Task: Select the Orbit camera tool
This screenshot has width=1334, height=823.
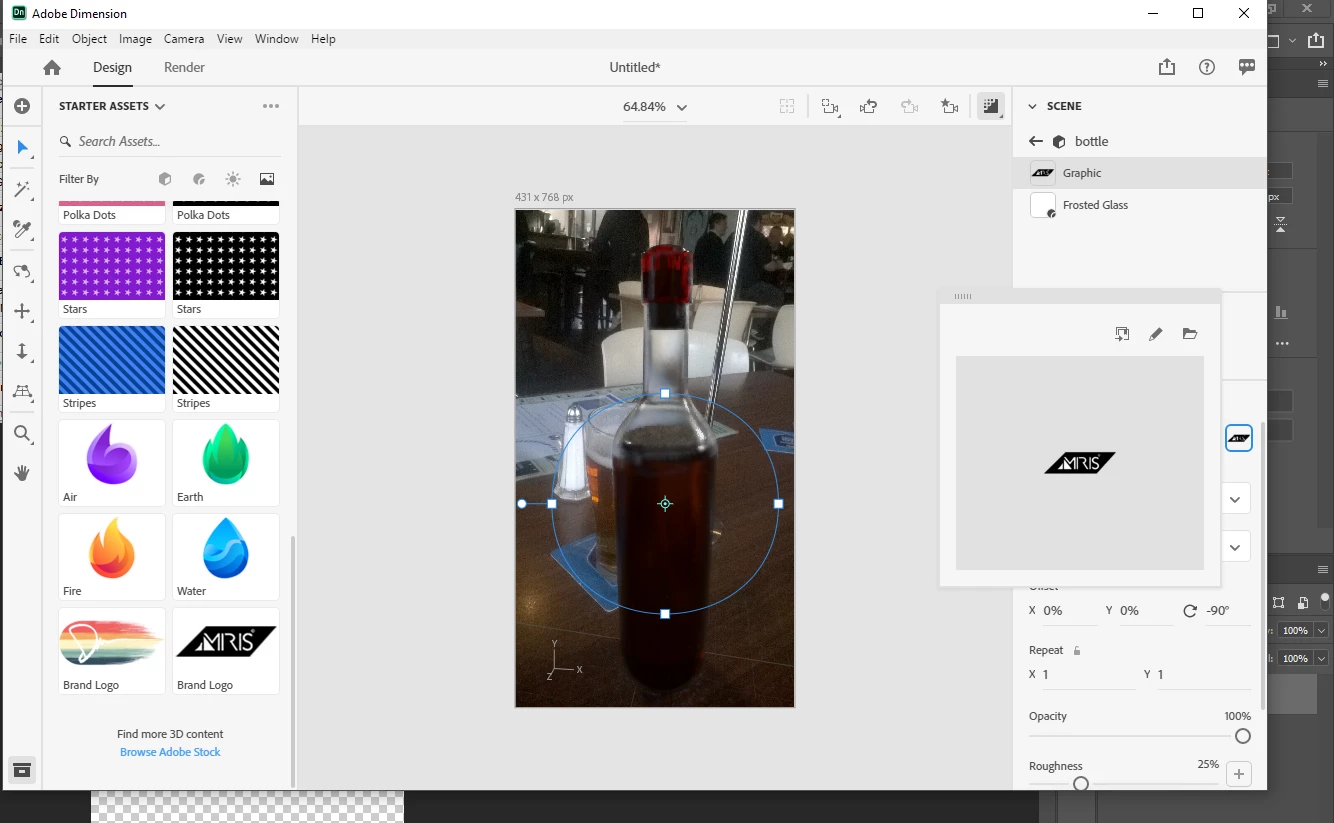Action: 23,271
